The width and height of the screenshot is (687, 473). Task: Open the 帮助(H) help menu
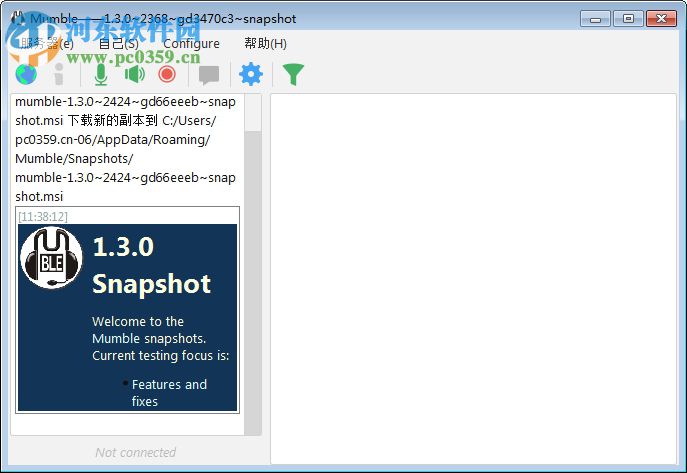tap(266, 43)
